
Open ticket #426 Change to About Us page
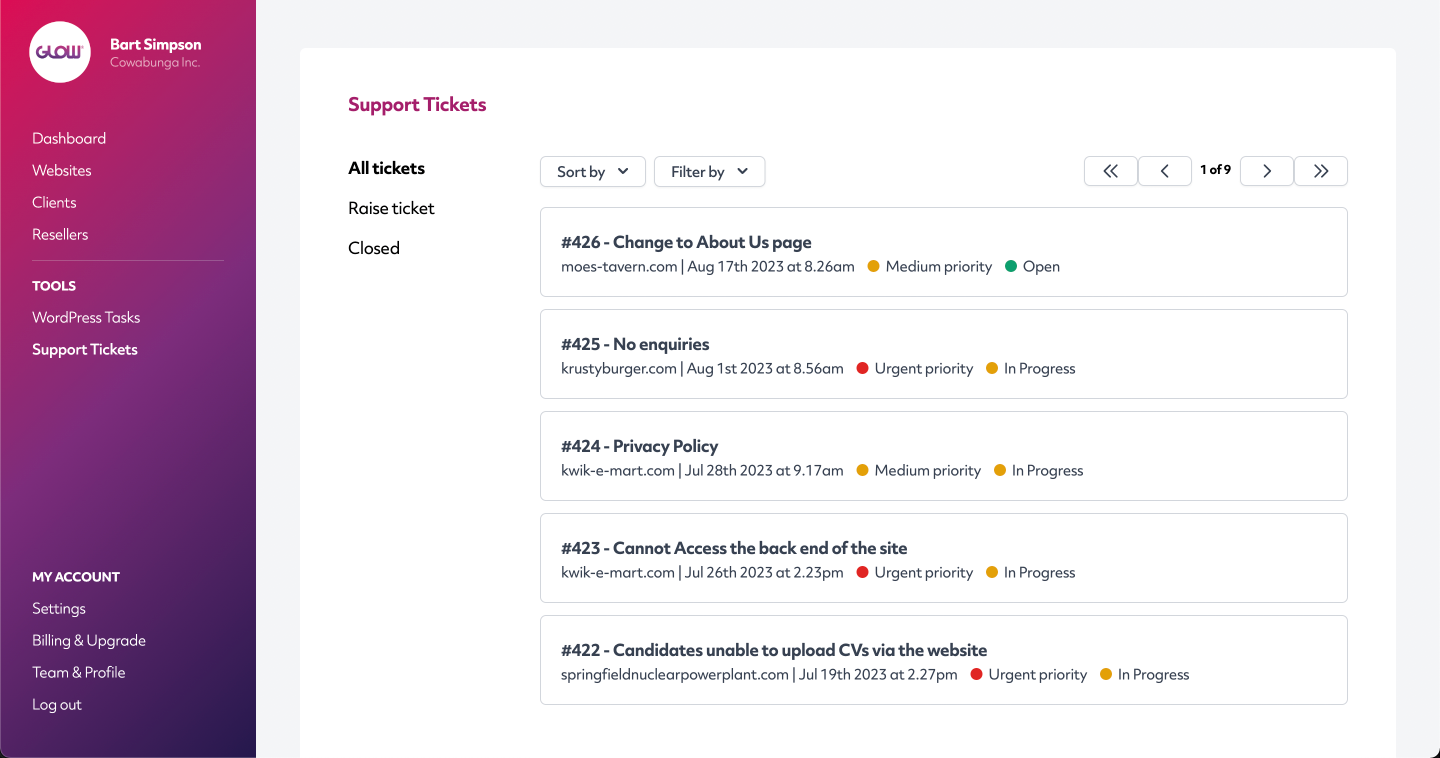click(686, 242)
